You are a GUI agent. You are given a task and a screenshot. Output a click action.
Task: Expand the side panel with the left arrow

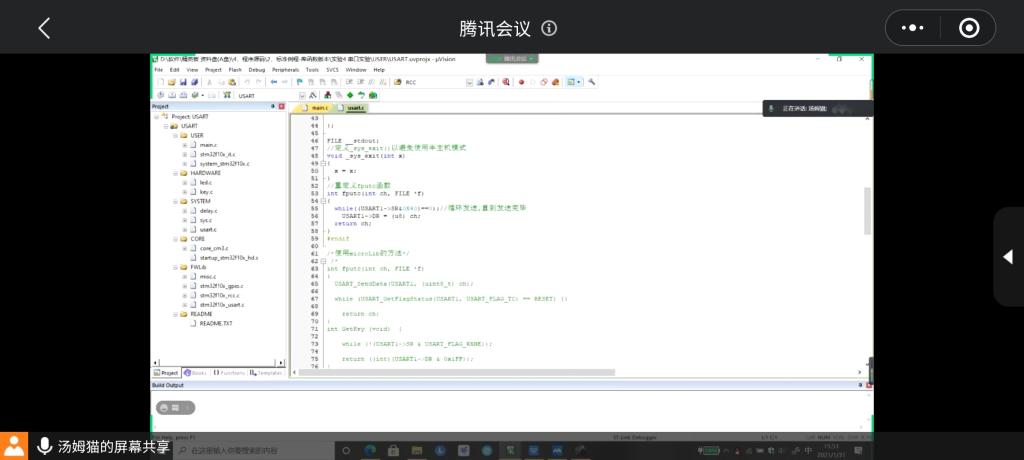(1008, 257)
